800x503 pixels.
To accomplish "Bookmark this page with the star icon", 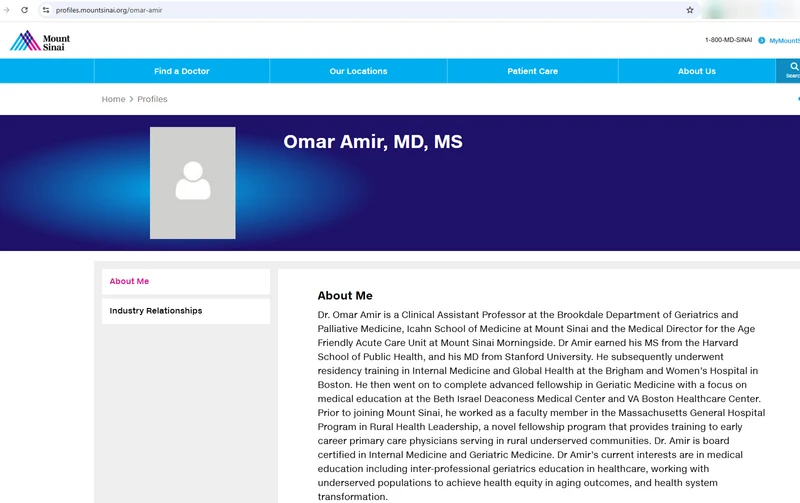I will click(x=690, y=10).
